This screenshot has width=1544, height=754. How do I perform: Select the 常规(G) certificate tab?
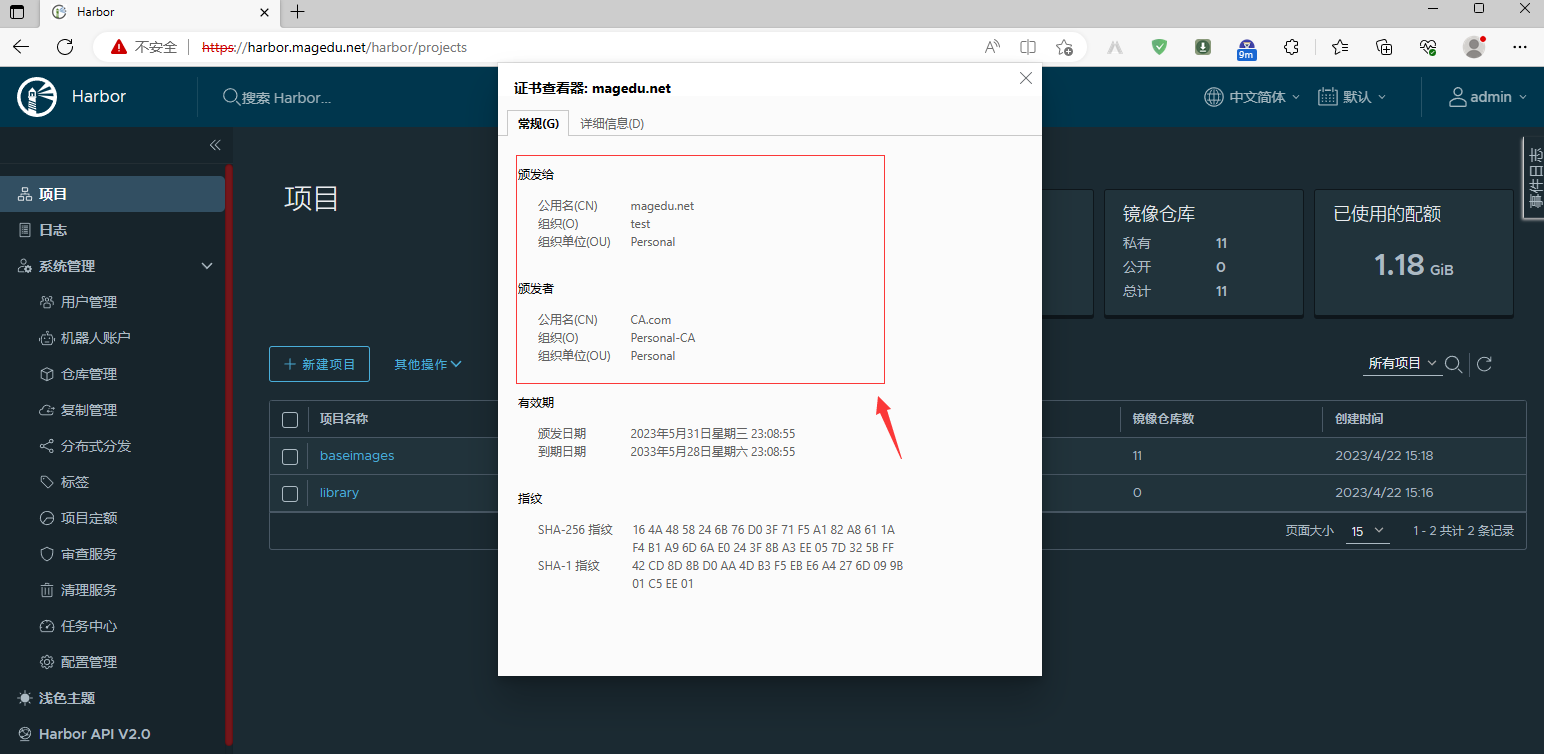click(538, 123)
